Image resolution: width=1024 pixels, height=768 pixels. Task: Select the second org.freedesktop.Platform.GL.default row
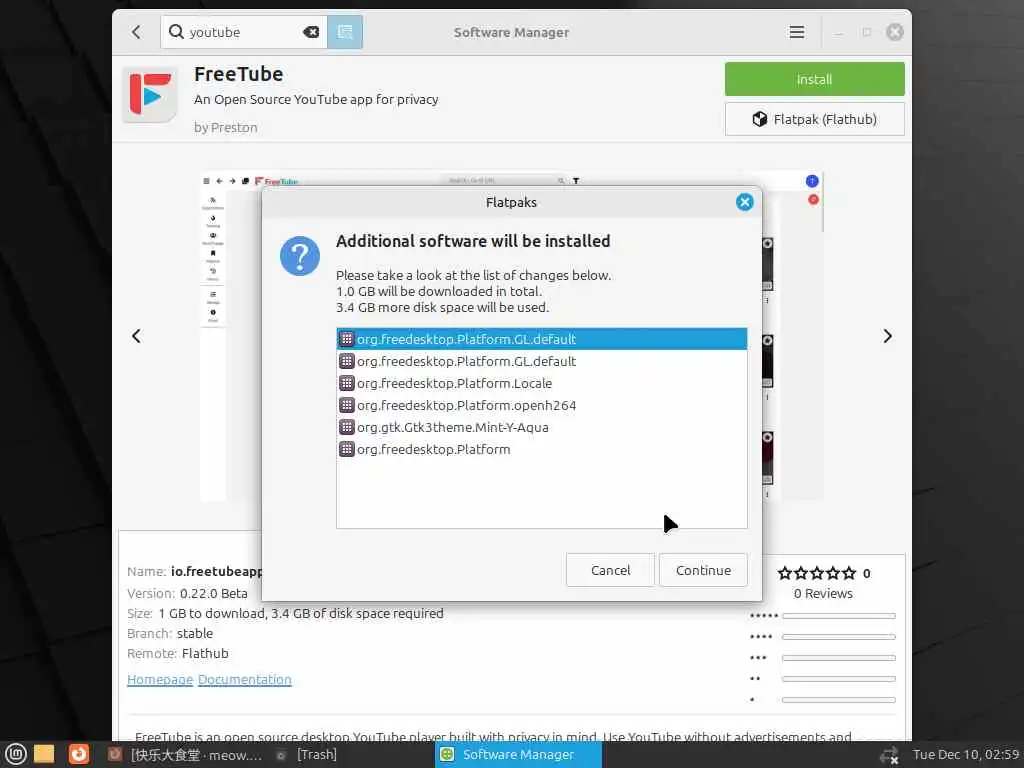pyautogui.click(x=541, y=361)
